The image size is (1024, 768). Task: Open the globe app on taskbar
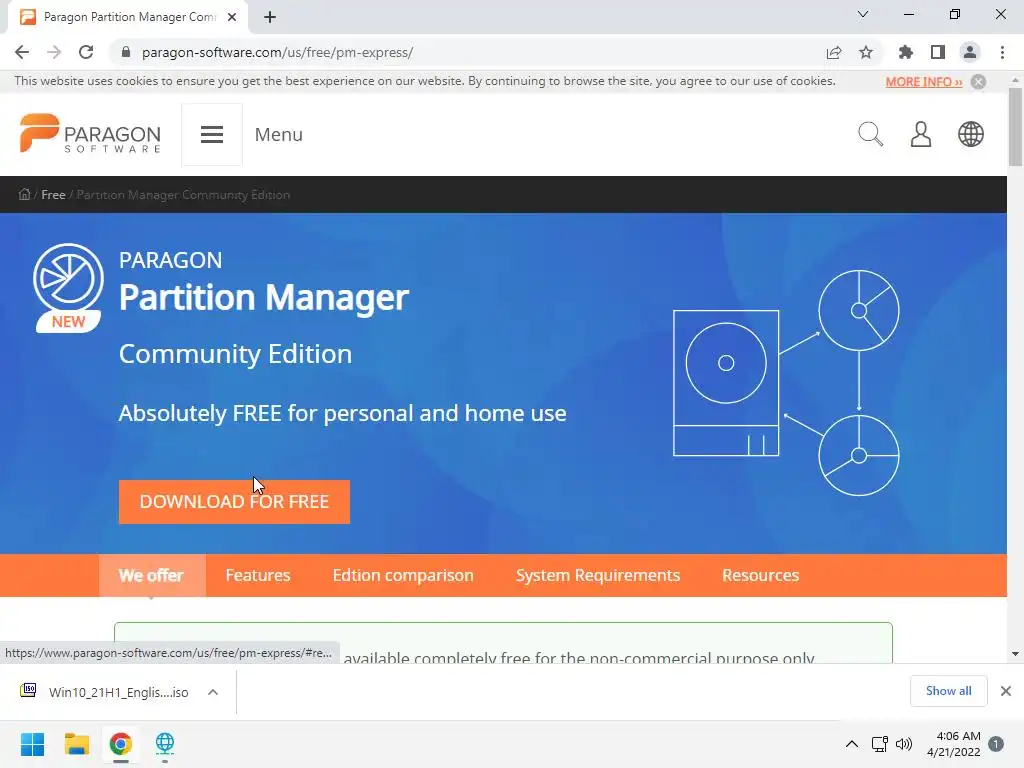click(165, 744)
